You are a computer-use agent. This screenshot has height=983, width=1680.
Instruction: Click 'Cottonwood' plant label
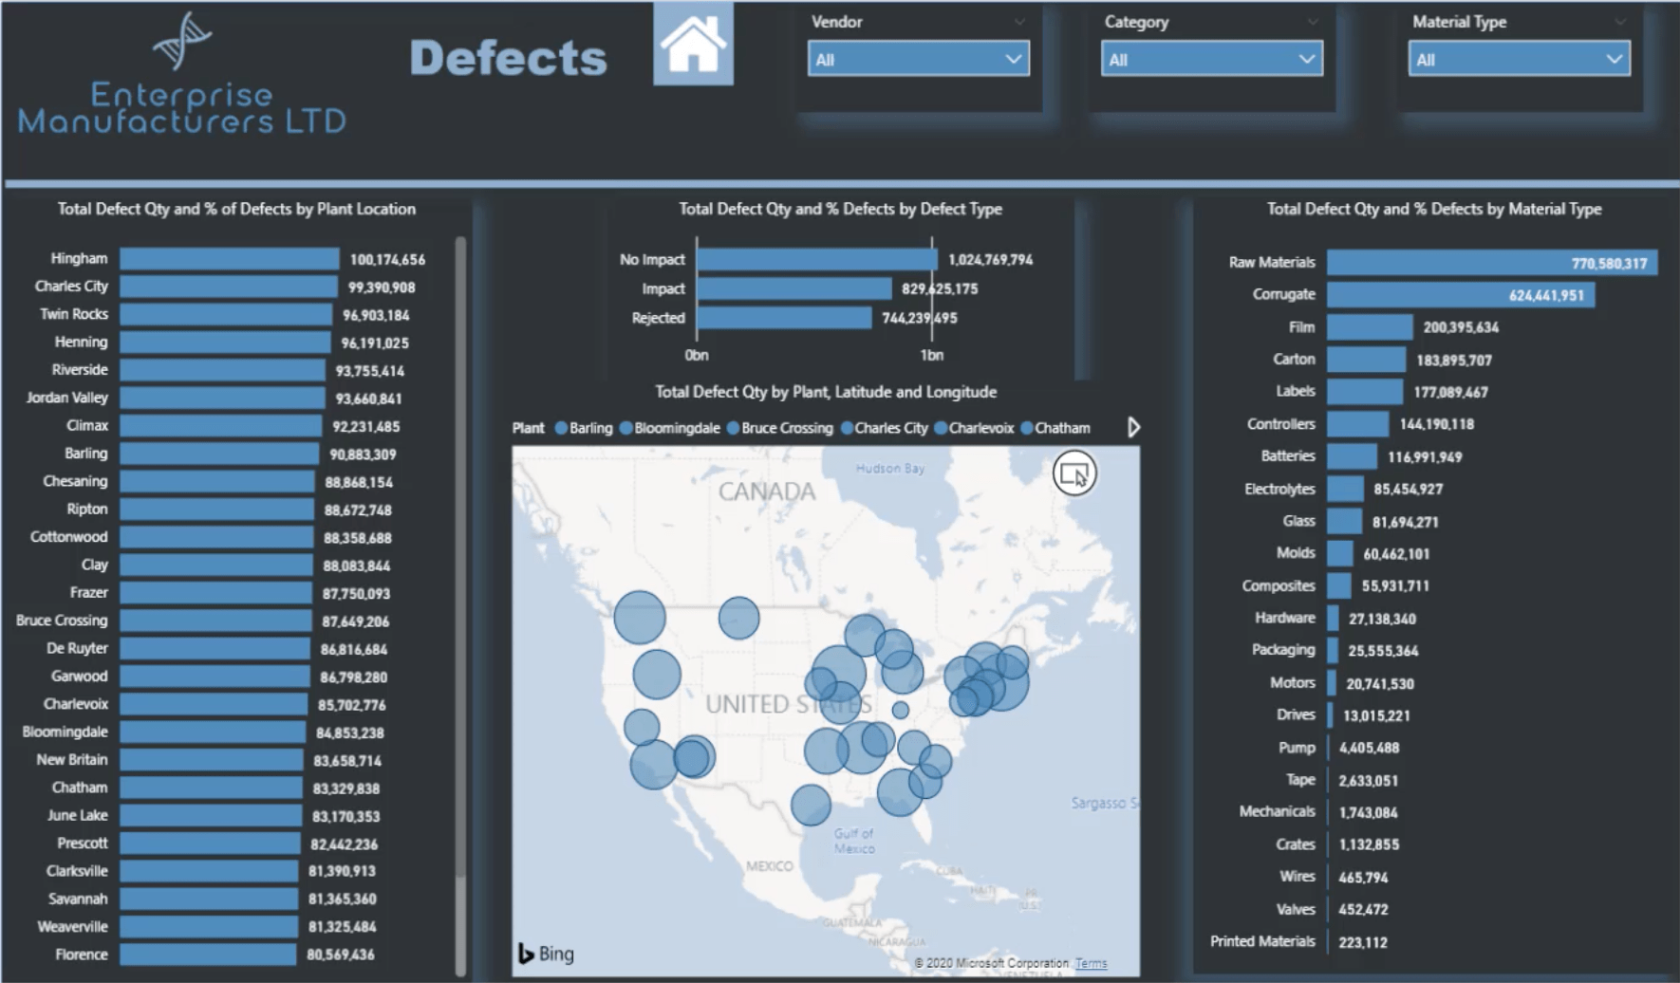(69, 537)
